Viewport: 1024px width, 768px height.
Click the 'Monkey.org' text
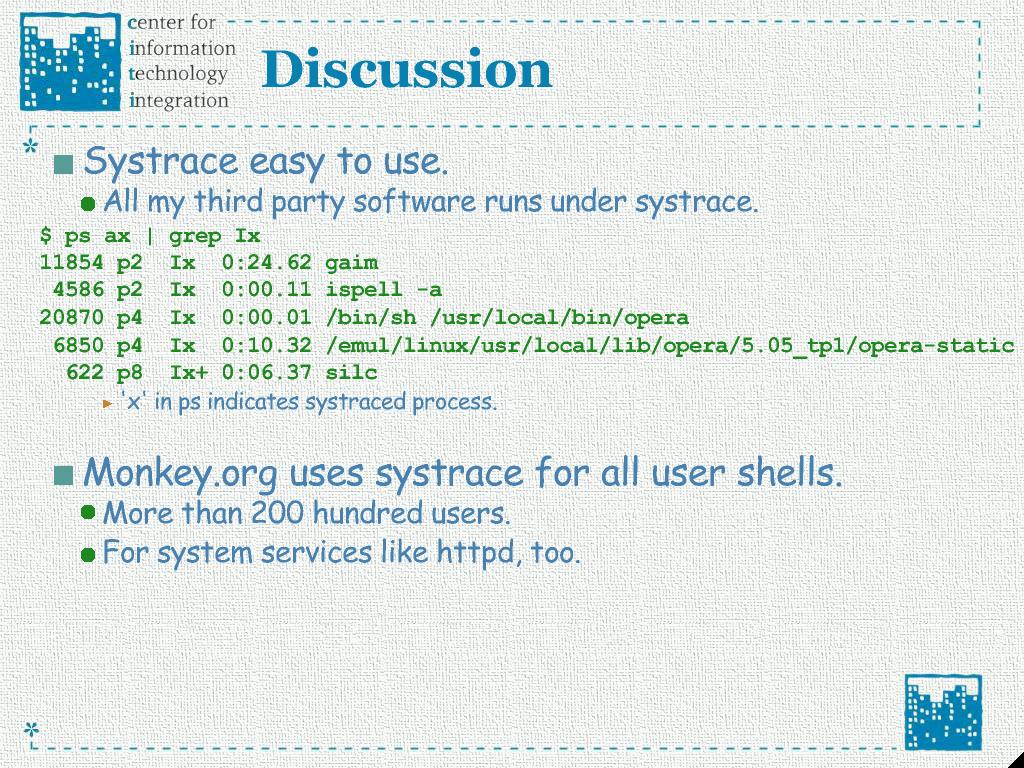coord(180,472)
